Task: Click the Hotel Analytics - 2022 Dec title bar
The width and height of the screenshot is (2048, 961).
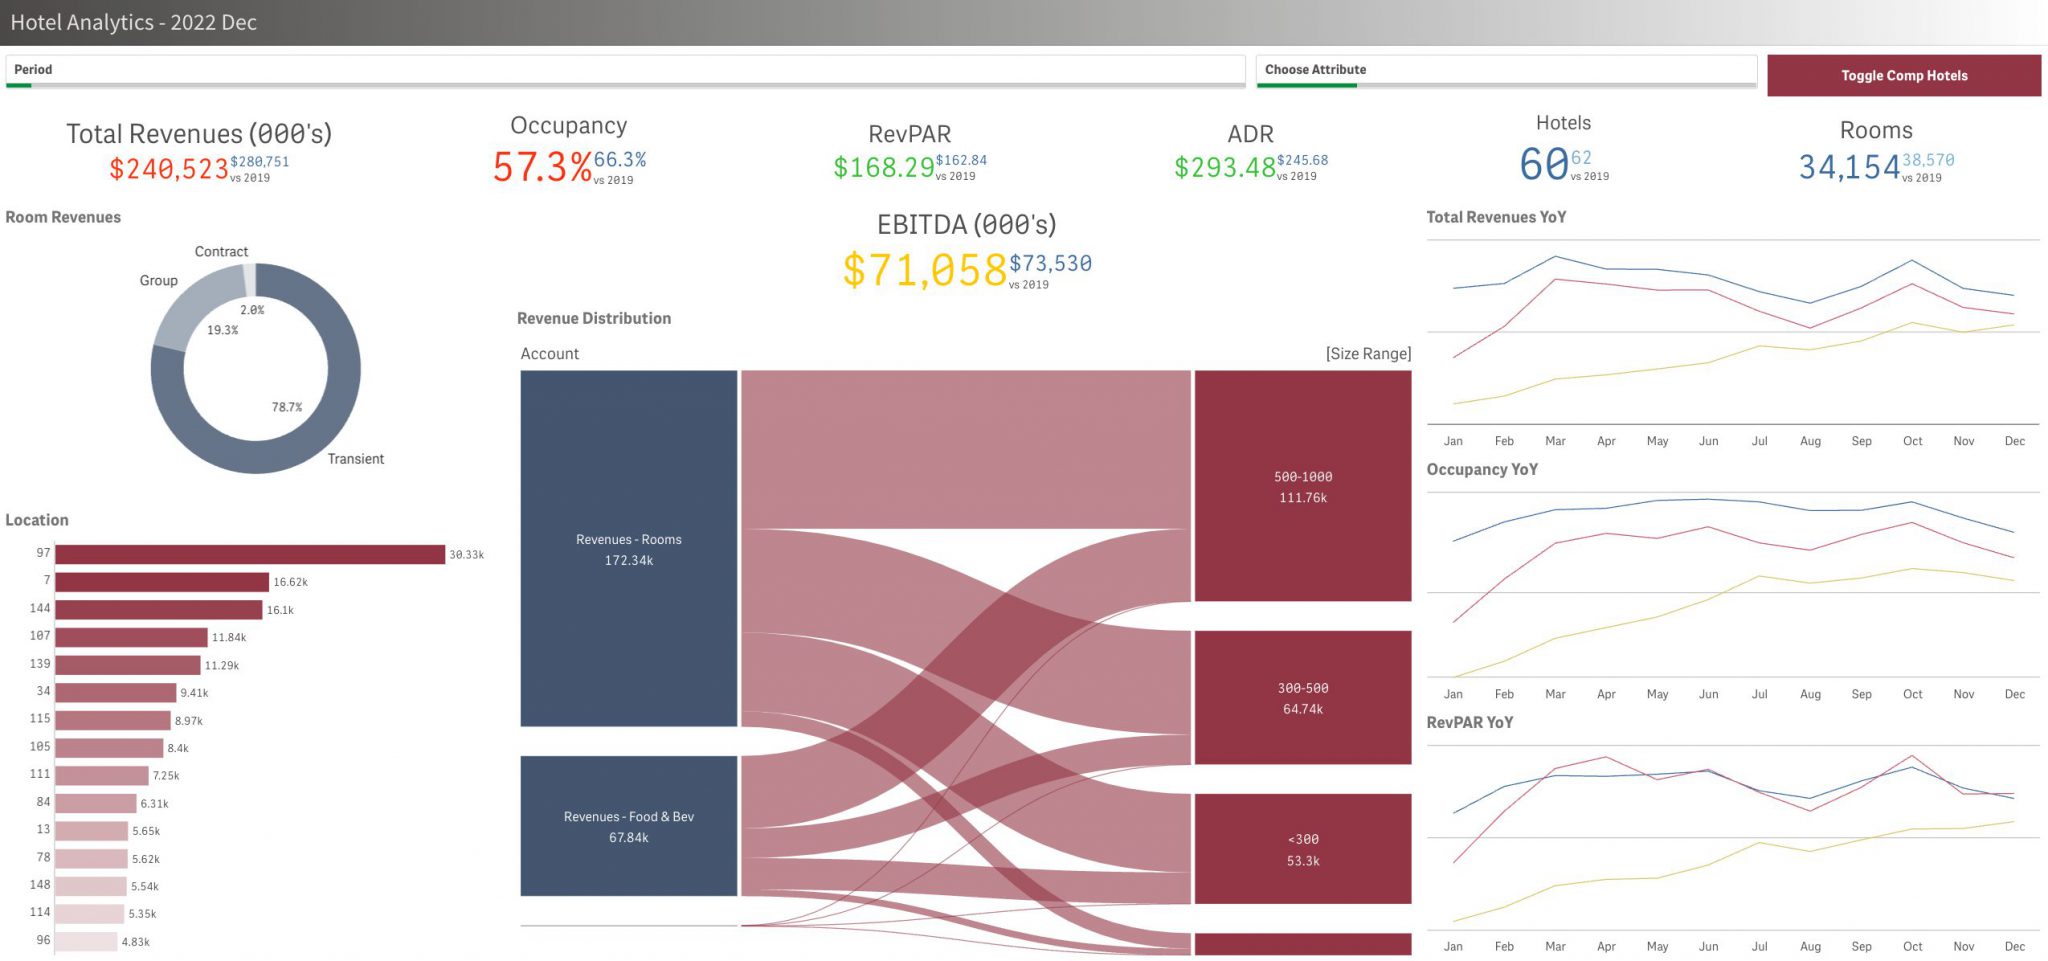Action: 130,21
